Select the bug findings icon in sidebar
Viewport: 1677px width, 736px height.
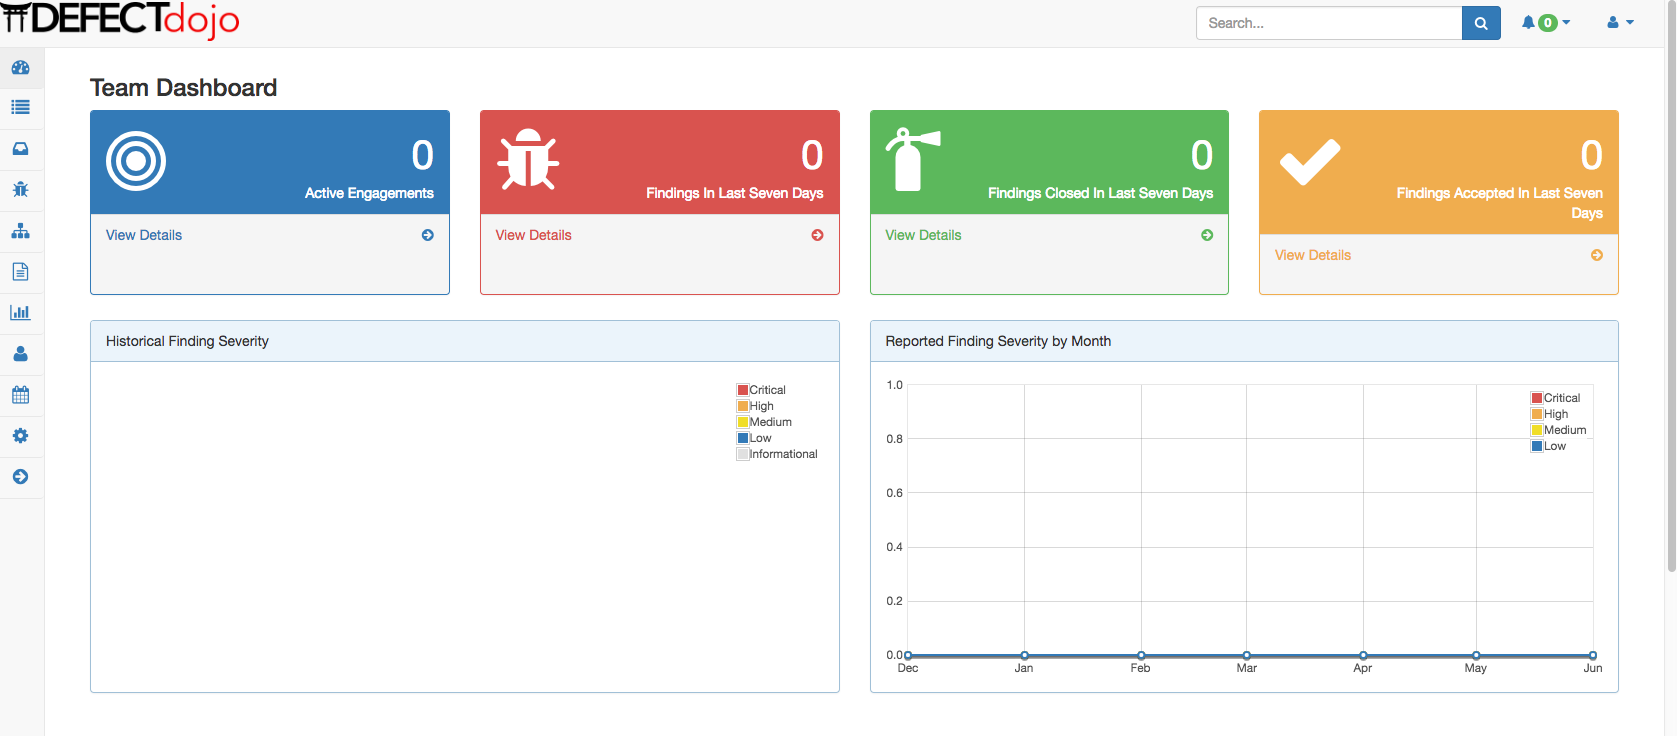coord(20,190)
